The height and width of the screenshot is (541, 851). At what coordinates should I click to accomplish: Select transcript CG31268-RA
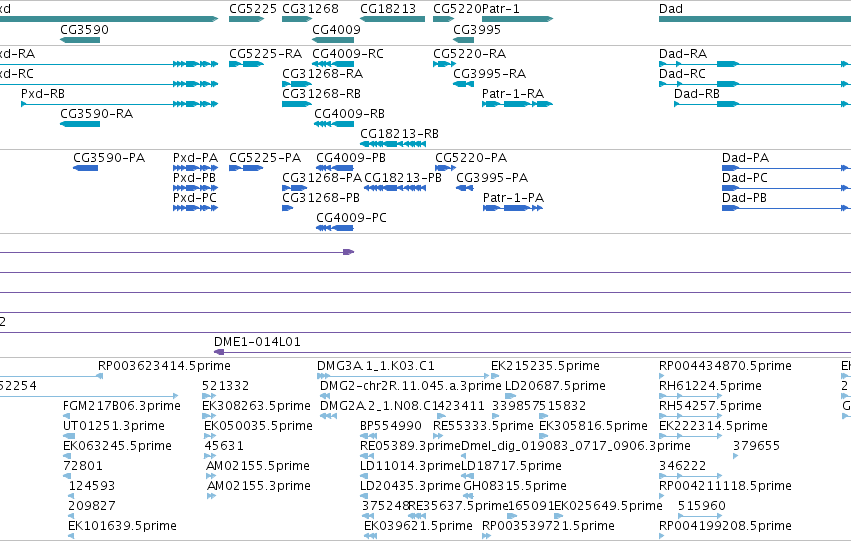297,84
